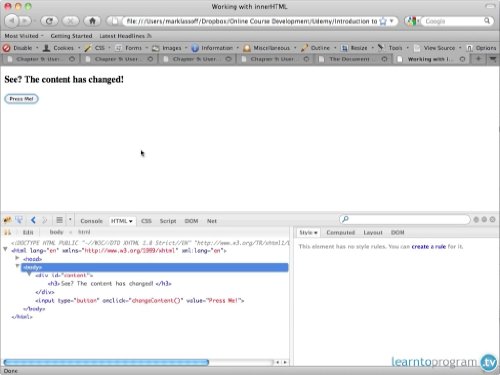Collapse the body node in tree

pos(17,266)
